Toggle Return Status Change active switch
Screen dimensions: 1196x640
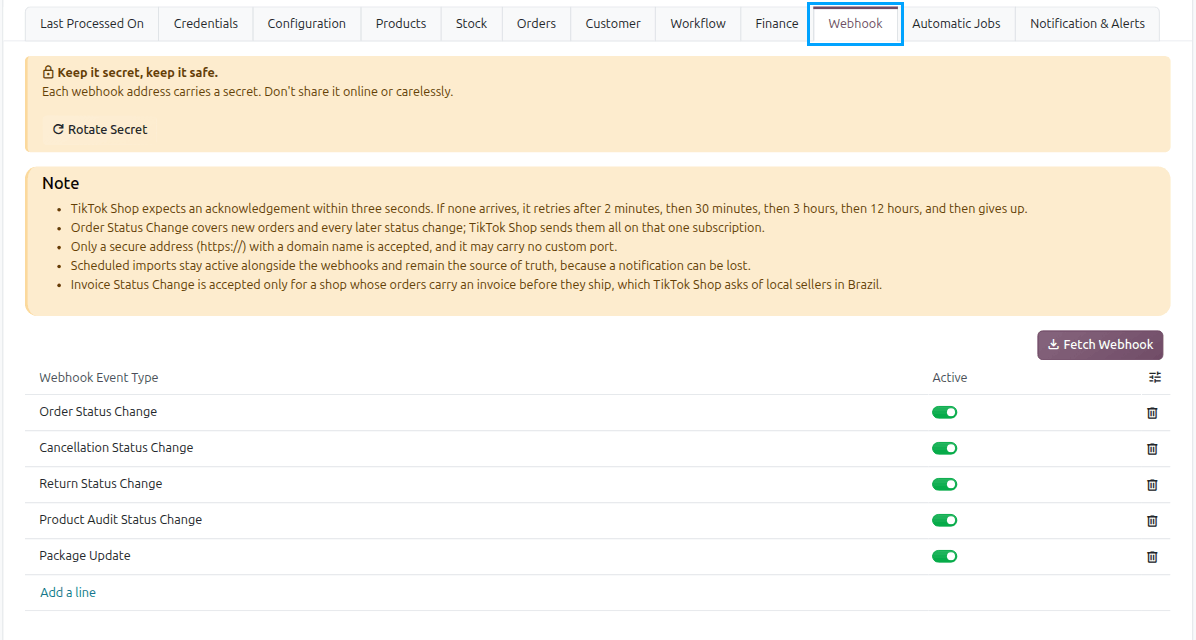tap(944, 484)
